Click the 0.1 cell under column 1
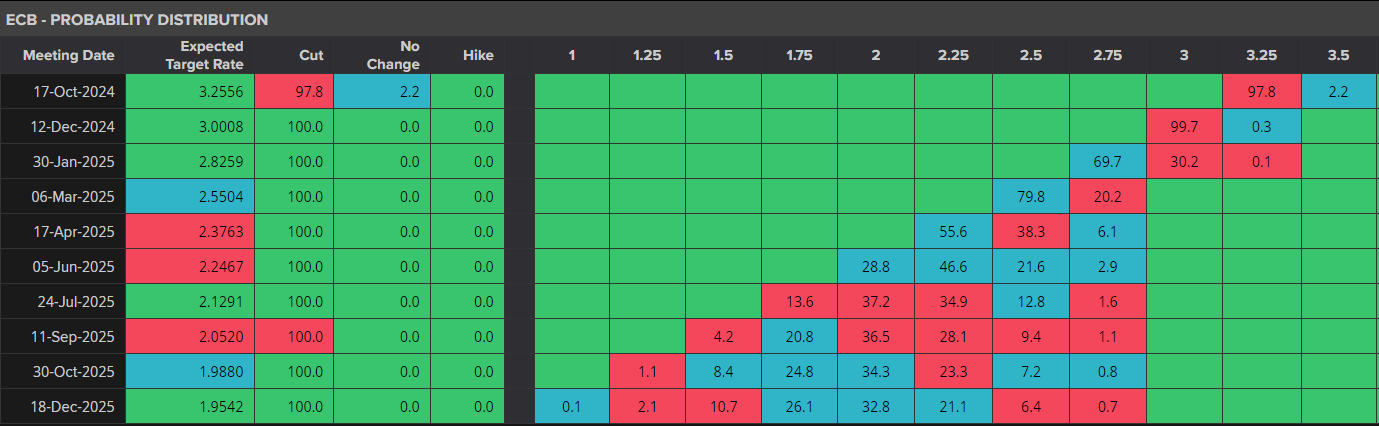Image resolution: width=1379 pixels, height=426 pixels. (572, 407)
